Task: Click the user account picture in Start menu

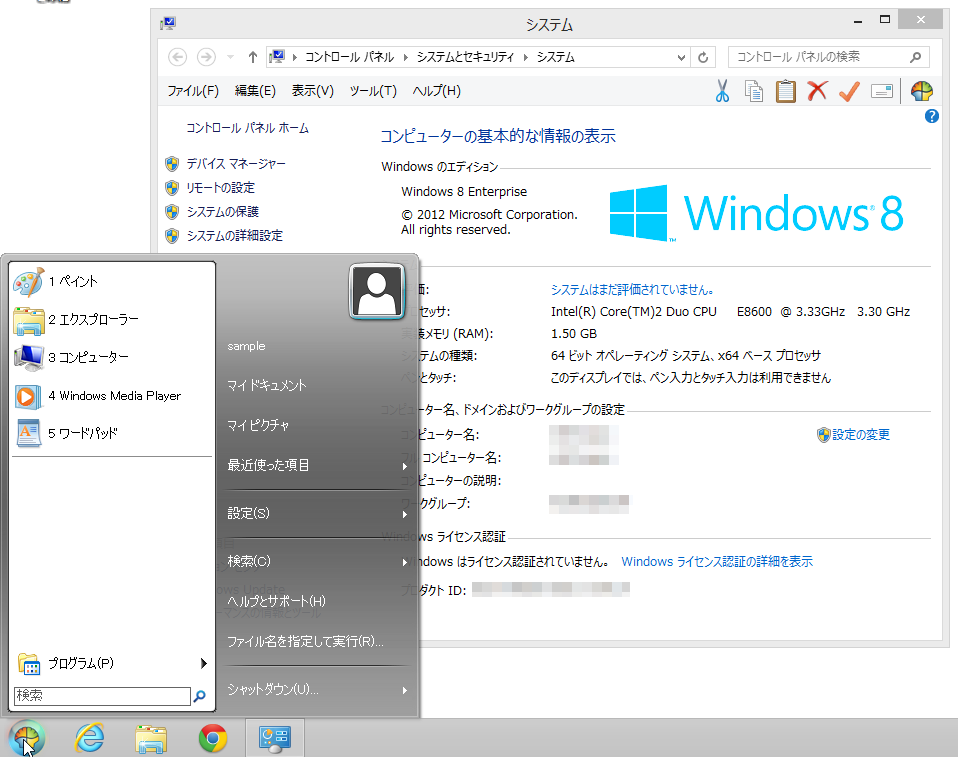Action: pos(376,291)
